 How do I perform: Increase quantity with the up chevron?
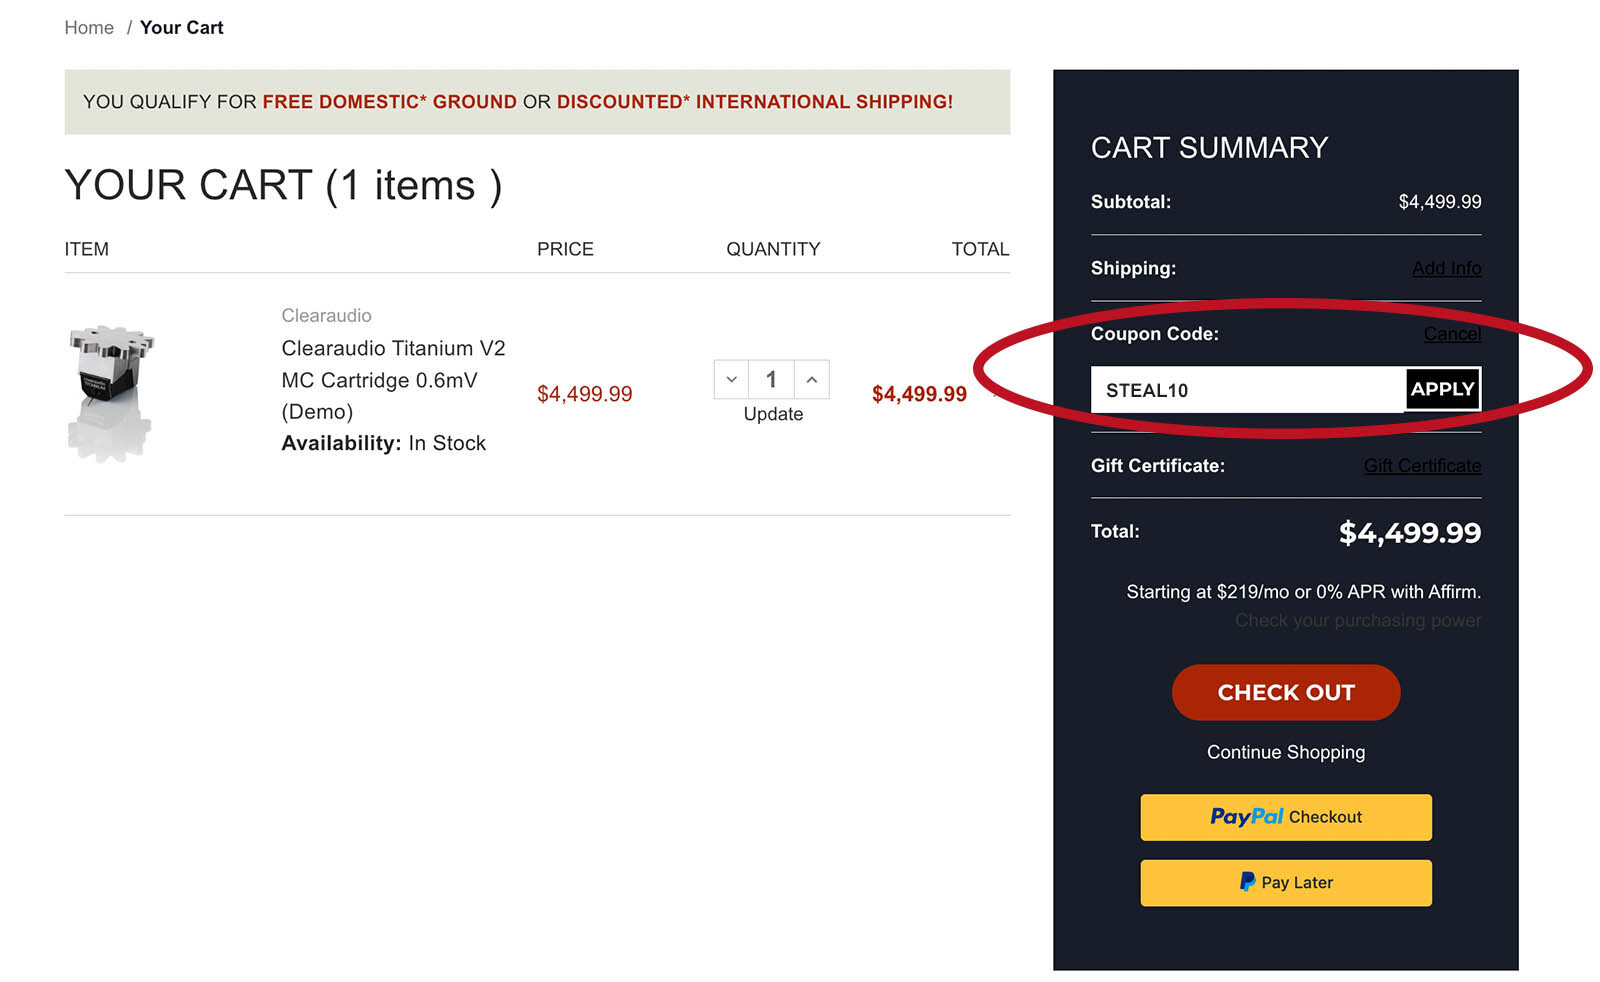click(x=812, y=379)
